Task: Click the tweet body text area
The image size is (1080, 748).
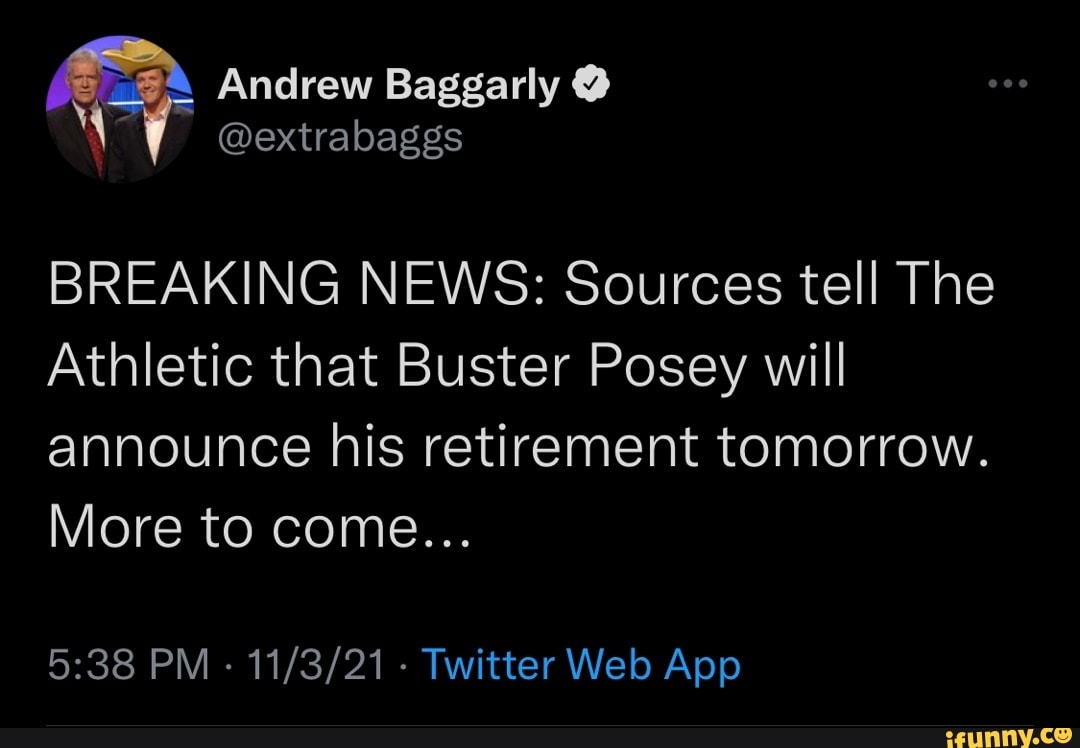Action: coord(520,405)
